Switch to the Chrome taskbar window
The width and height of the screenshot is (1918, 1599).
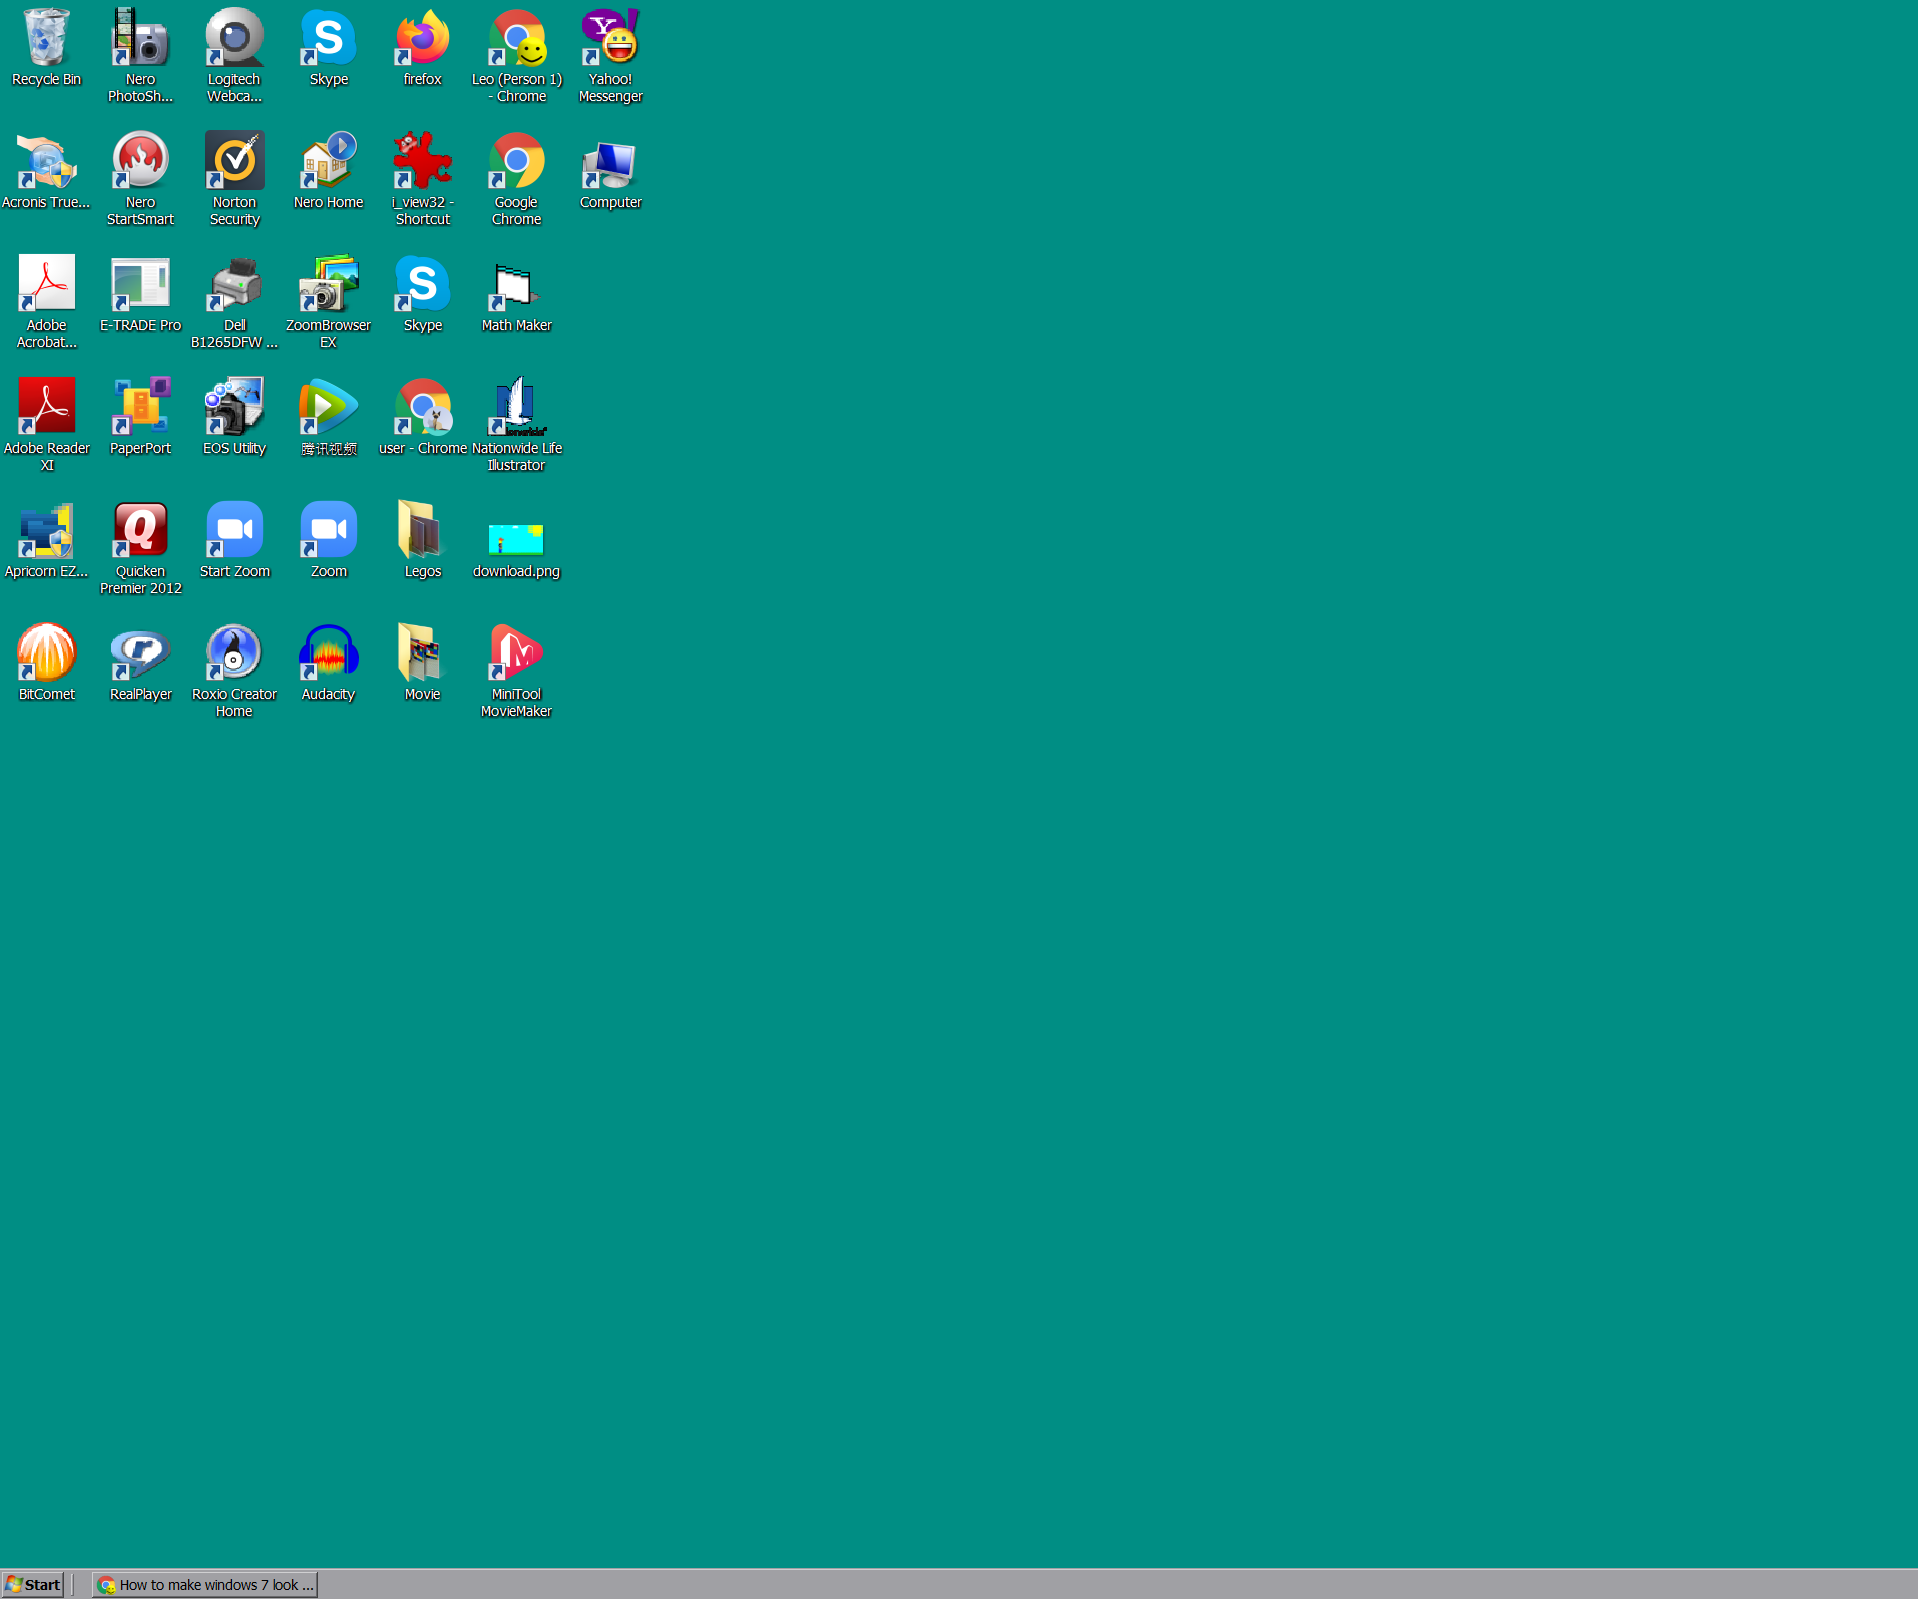click(204, 1584)
